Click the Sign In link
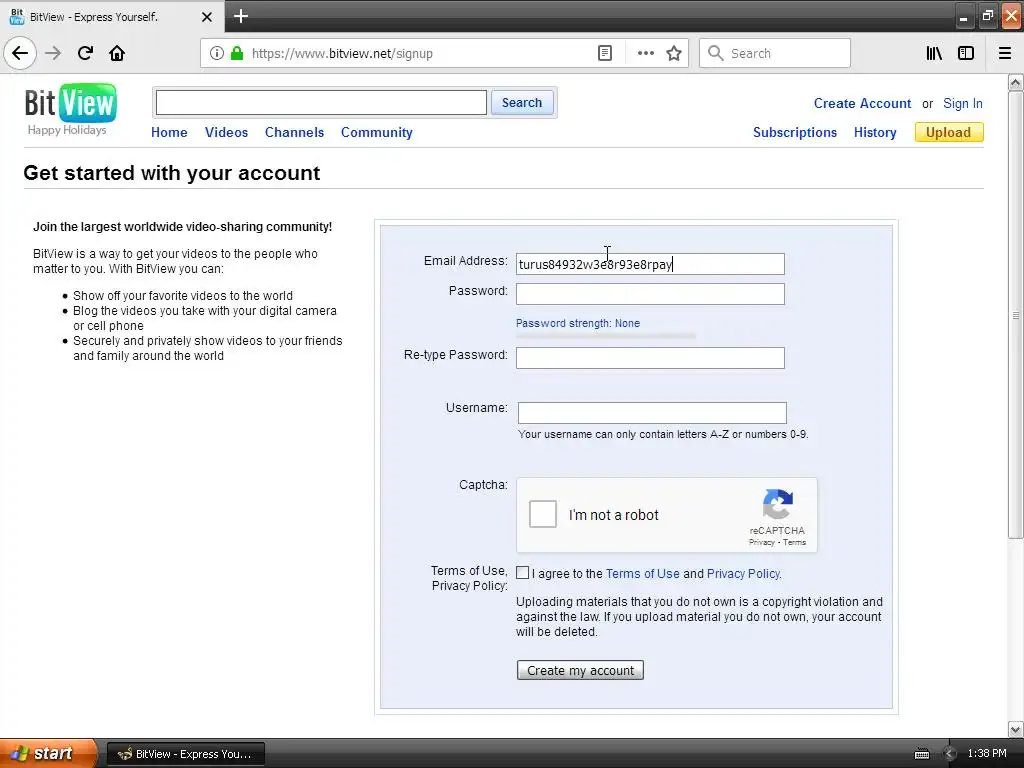 tap(963, 103)
